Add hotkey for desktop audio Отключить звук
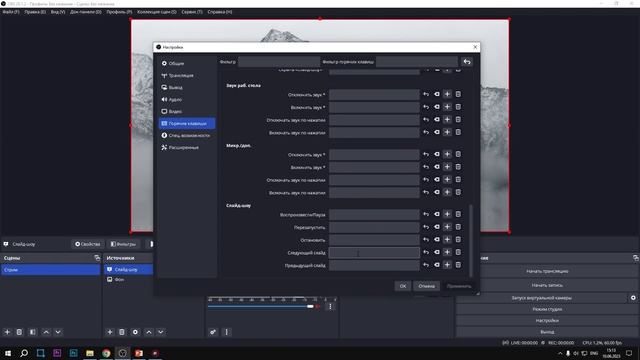Image resolution: width=640 pixels, height=360 pixels. click(447, 94)
